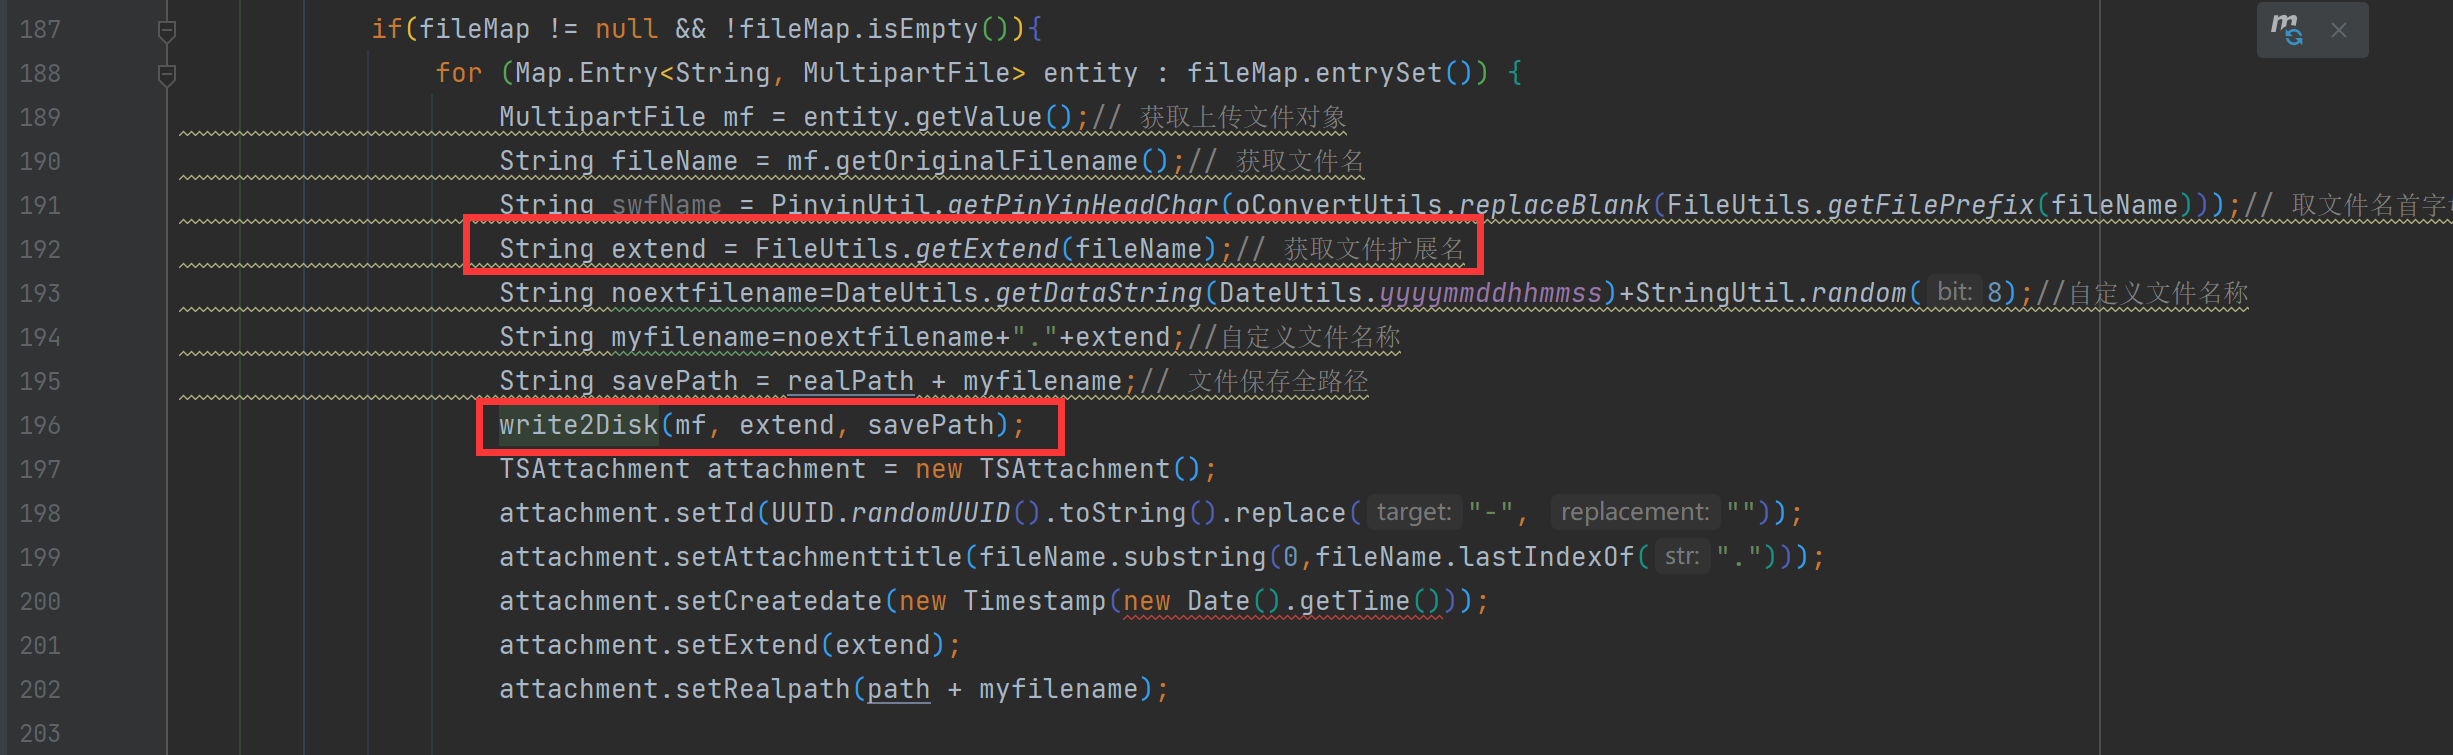Click noextfilename declaration on line 193
This screenshot has height=755, width=2453.
pos(715,293)
